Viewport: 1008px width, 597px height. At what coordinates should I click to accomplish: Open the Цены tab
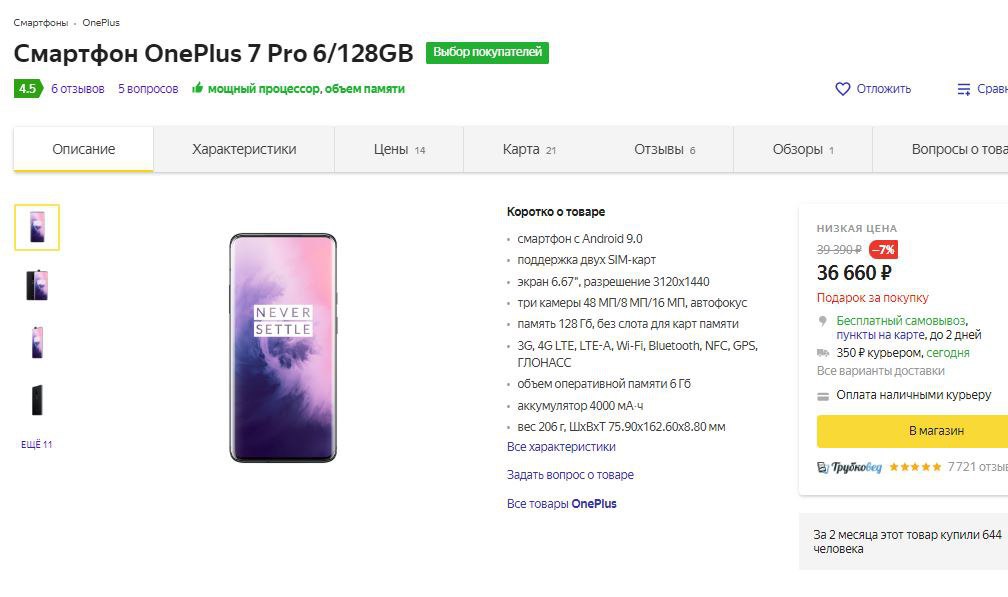pos(399,150)
